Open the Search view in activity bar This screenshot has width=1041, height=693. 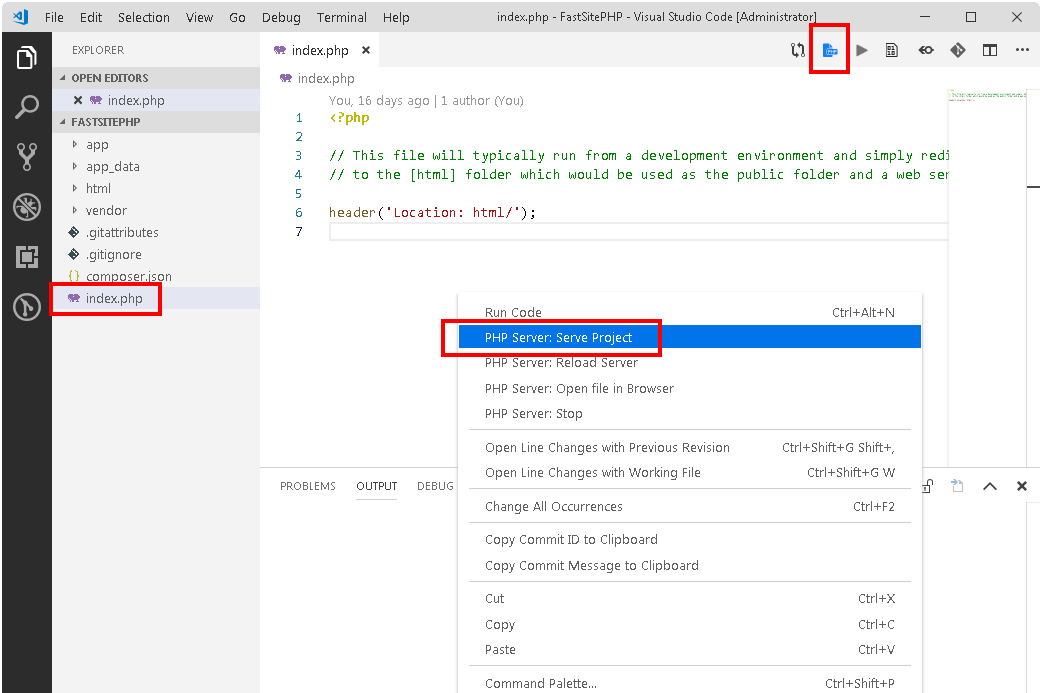coord(27,107)
